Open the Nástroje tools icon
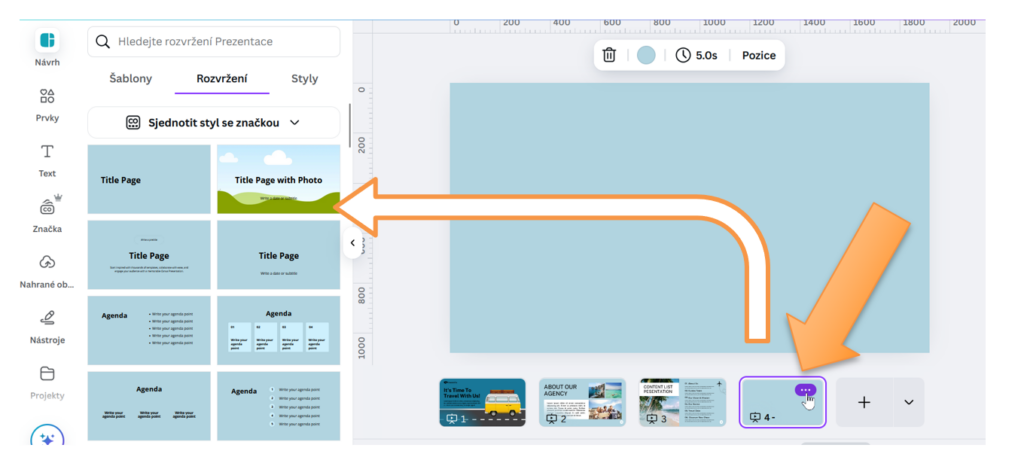 pos(47,318)
